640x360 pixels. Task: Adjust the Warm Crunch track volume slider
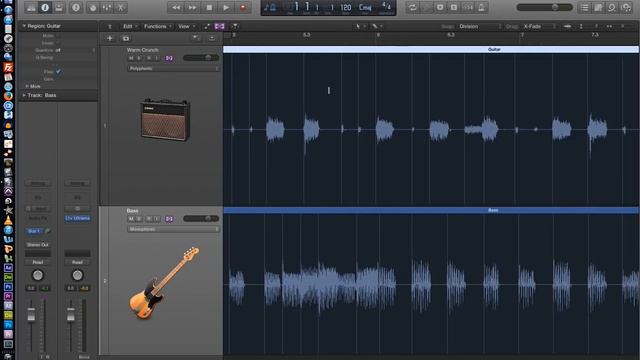201,58
